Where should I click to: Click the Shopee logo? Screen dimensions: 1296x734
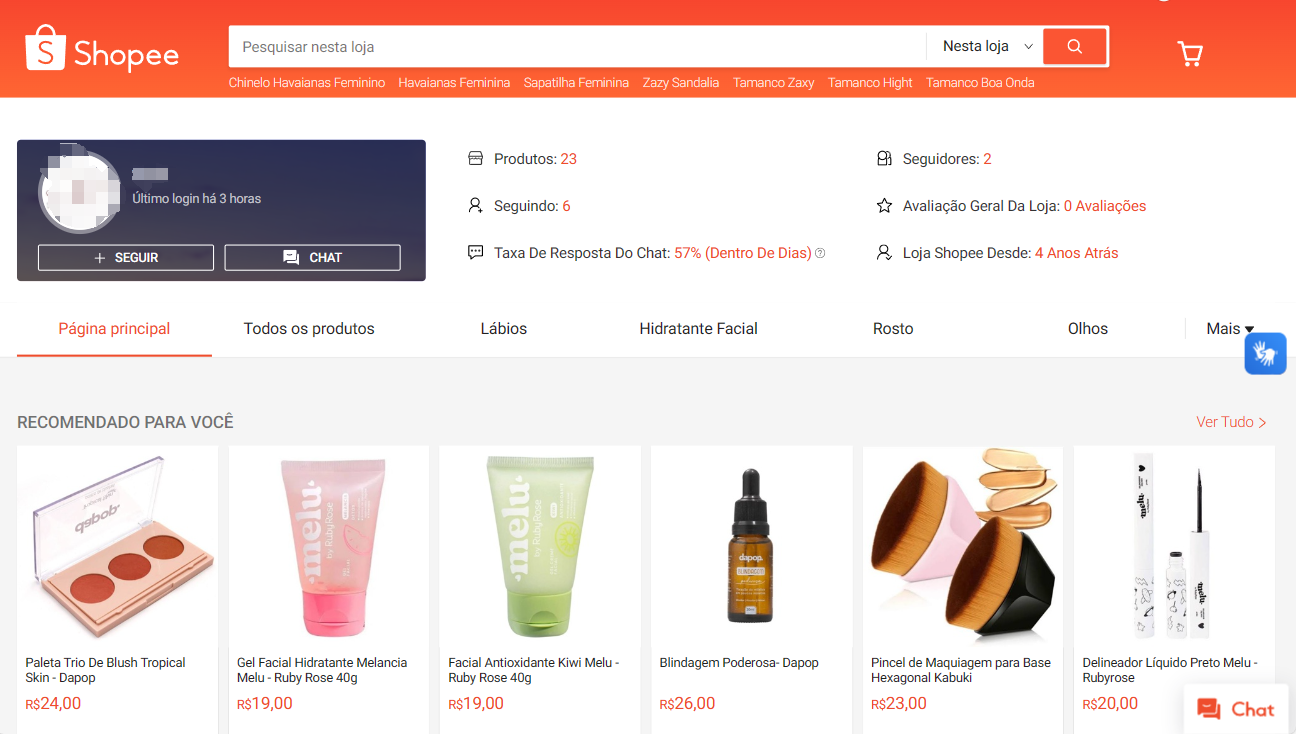(x=102, y=48)
